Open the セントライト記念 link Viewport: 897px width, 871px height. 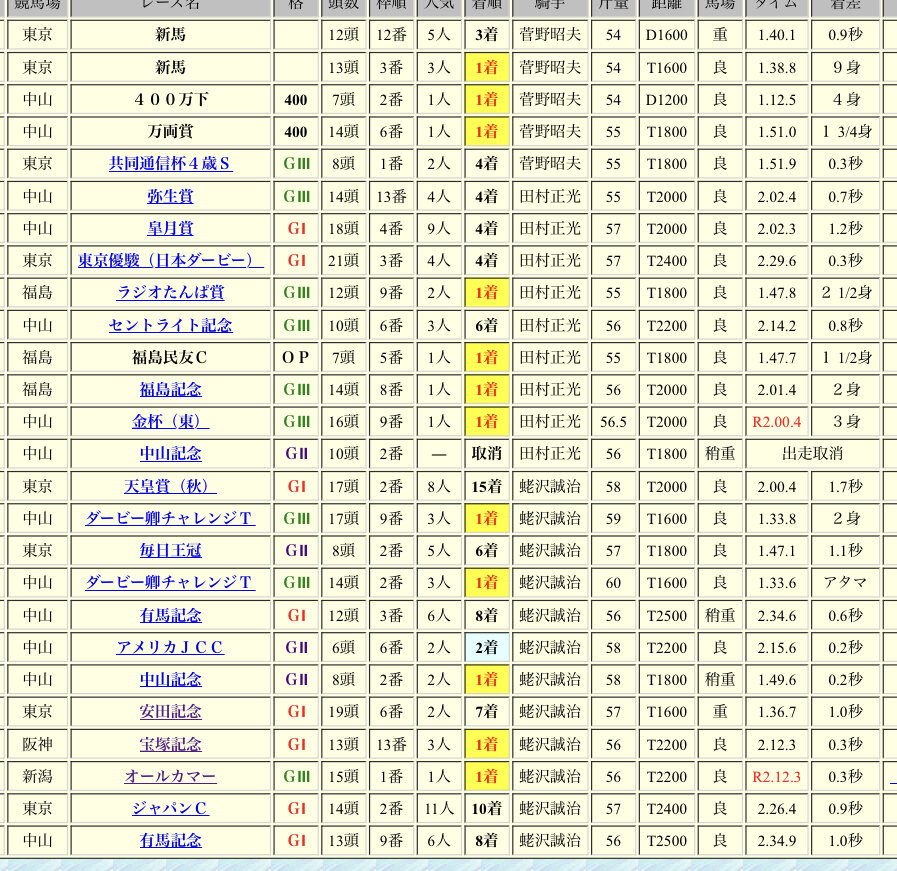coord(170,325)
